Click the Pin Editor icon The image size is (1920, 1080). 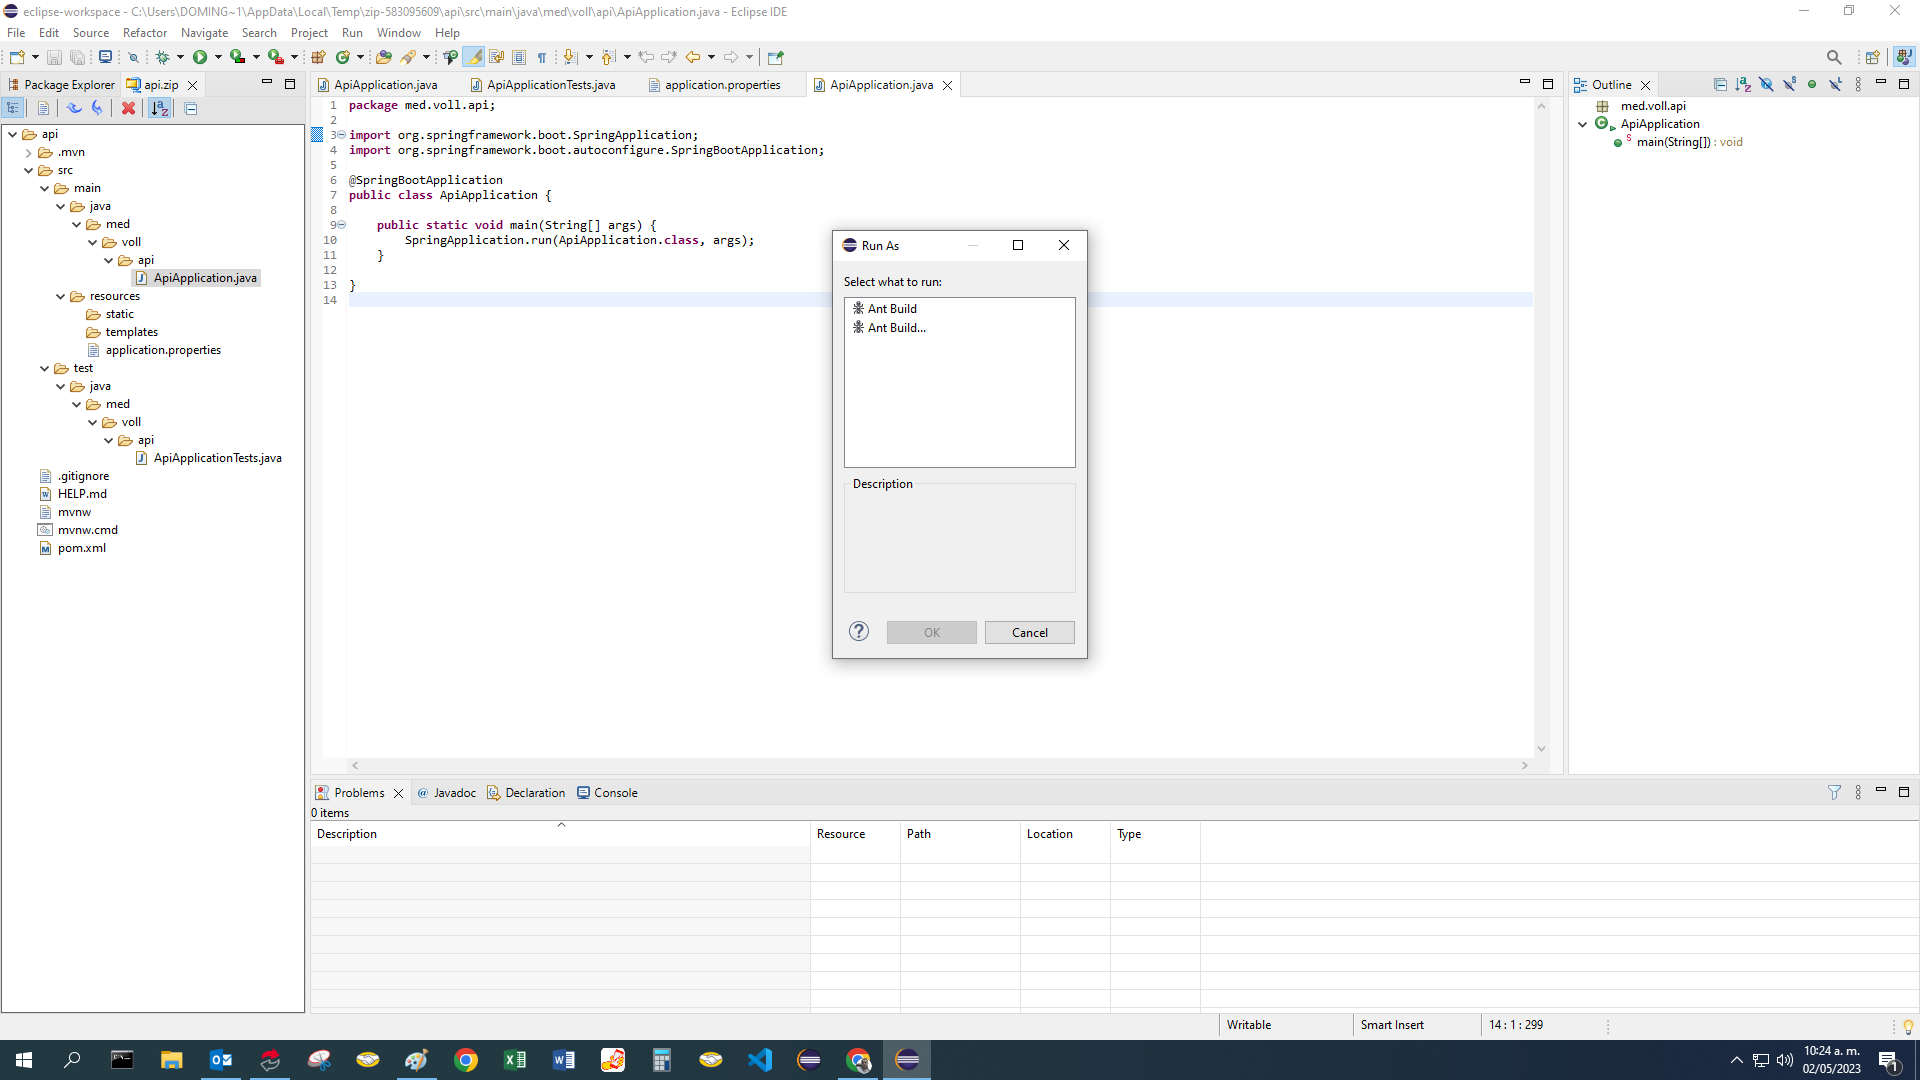coord(776,57)
